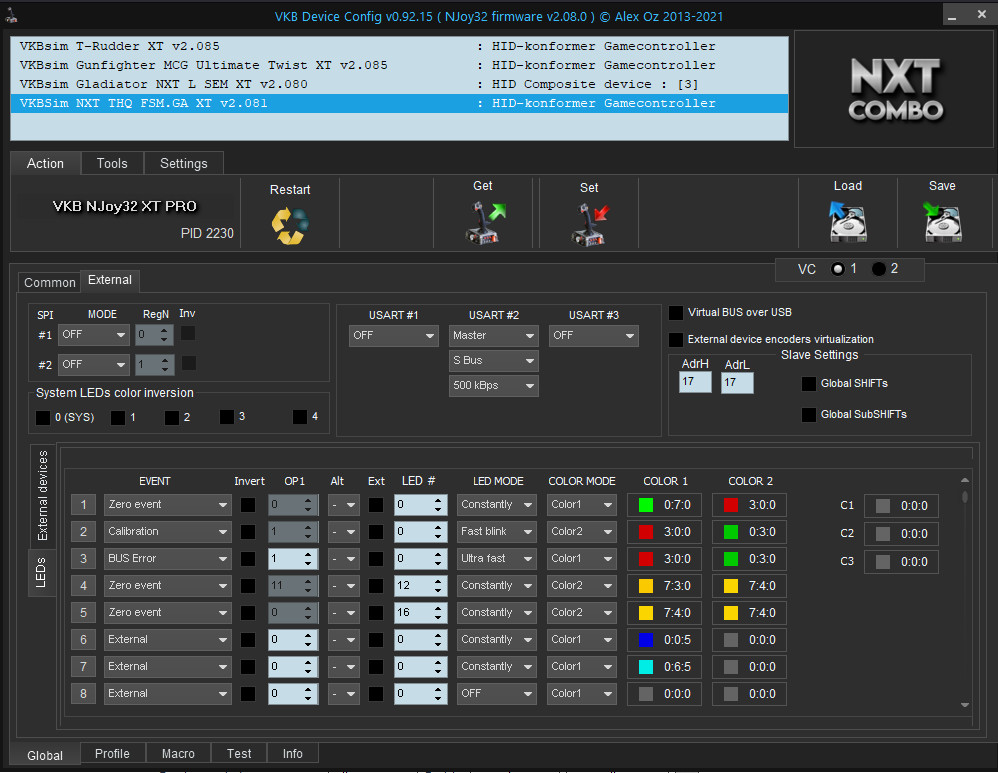Select VC option 1 radio button
The width and height of the screenshot is (998, 773).
pos(838,269)
